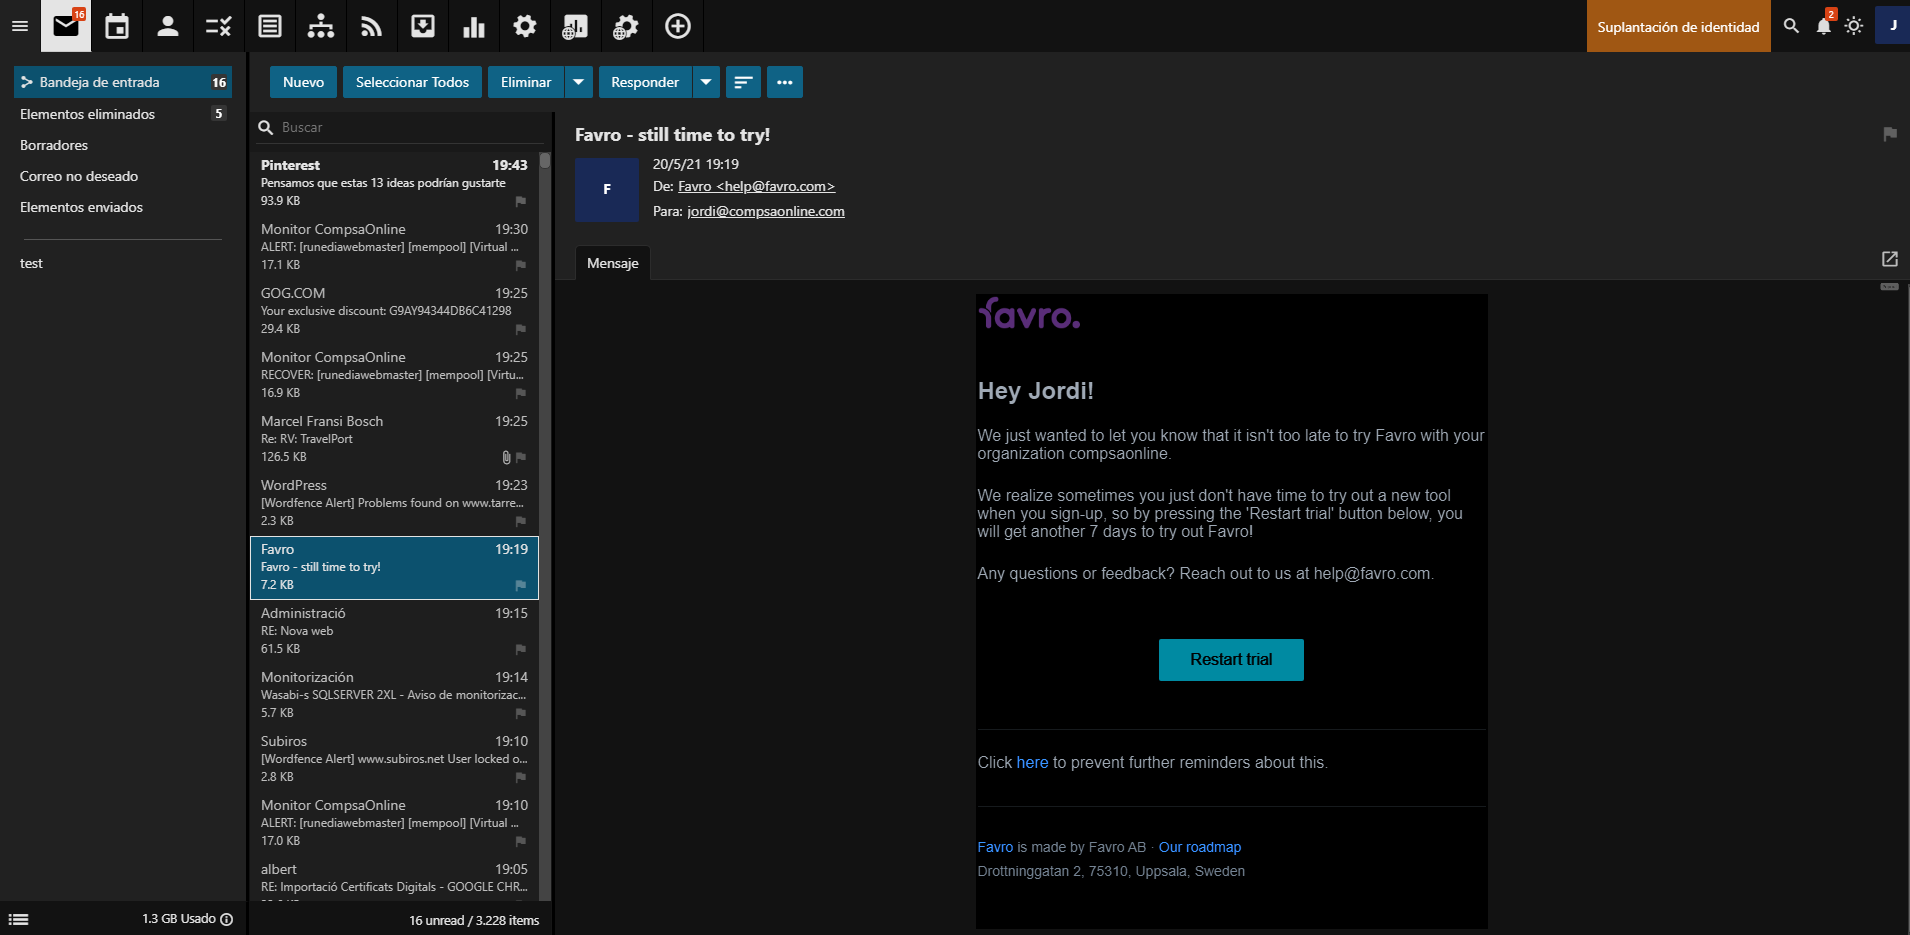Click the '16 unread / 3.228 items' status
The height and width of the screenshot is (935, 1910).
(x=474, y=920)
